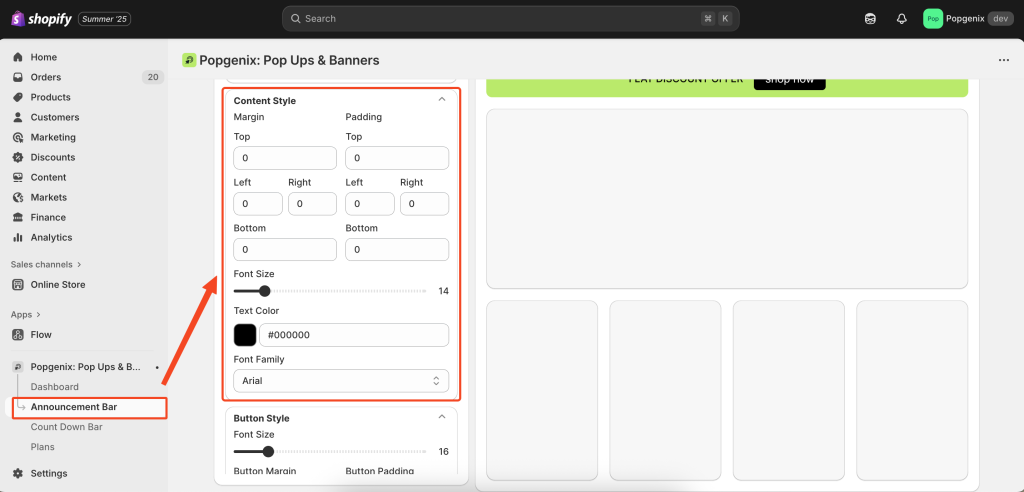
Task: Collapse the Content Style section
Action: coord(441,99)
